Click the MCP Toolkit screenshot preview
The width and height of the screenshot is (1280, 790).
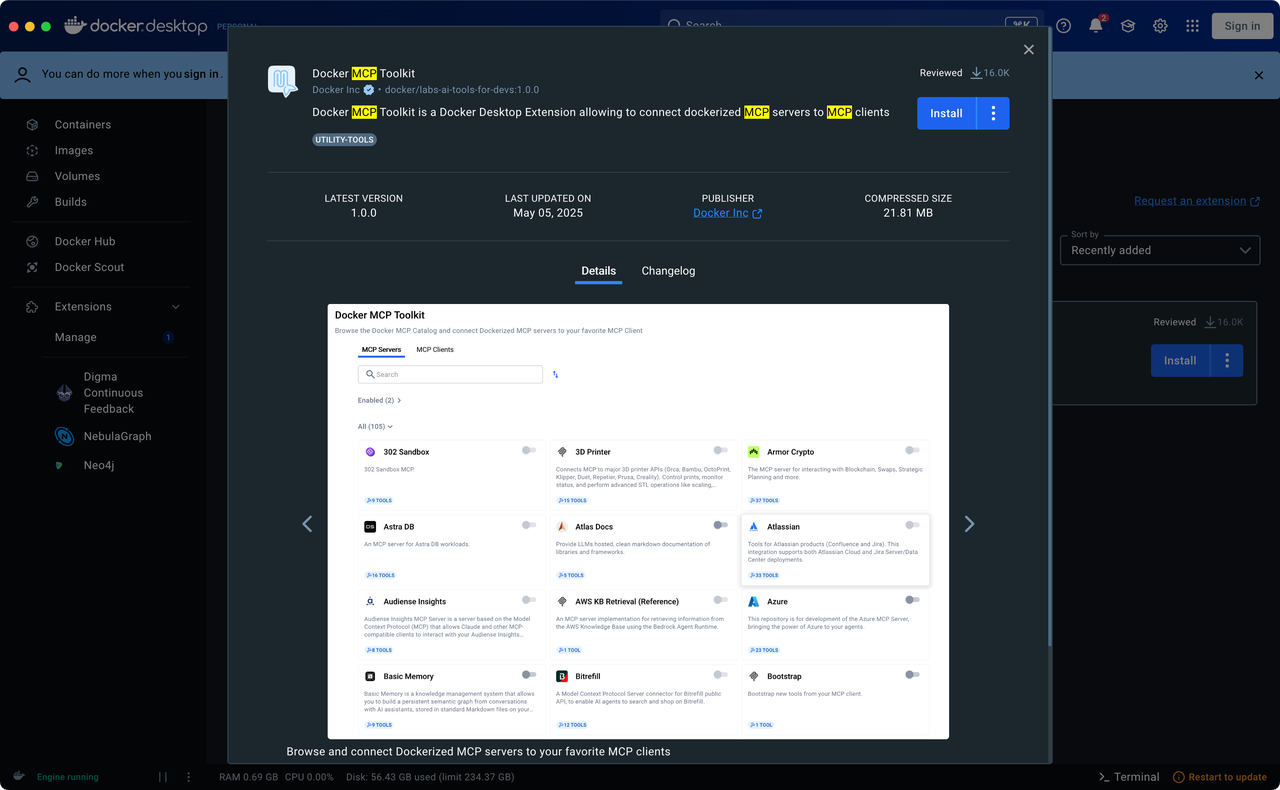(x=638, y=522)
